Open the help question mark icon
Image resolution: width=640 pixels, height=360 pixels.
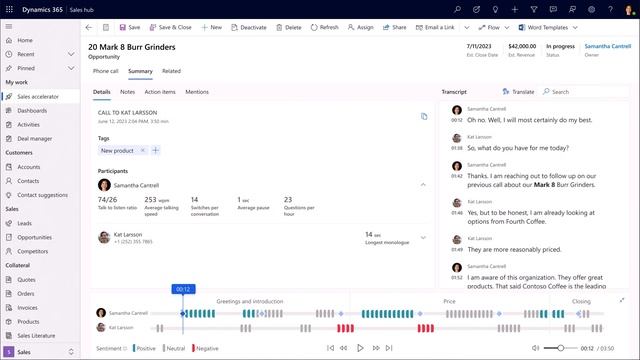click(x=610, y=9)
